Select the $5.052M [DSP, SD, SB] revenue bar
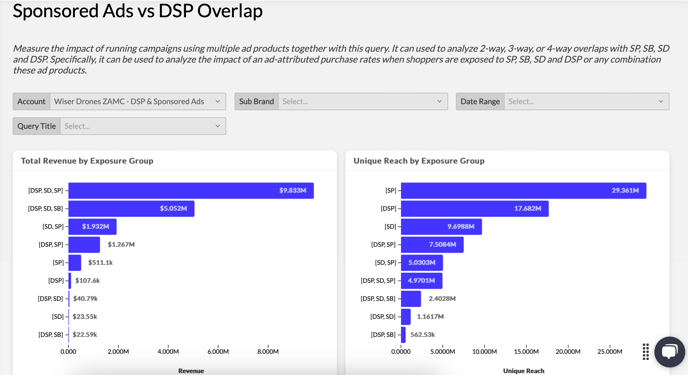688x375 pixels. (131, 208)
